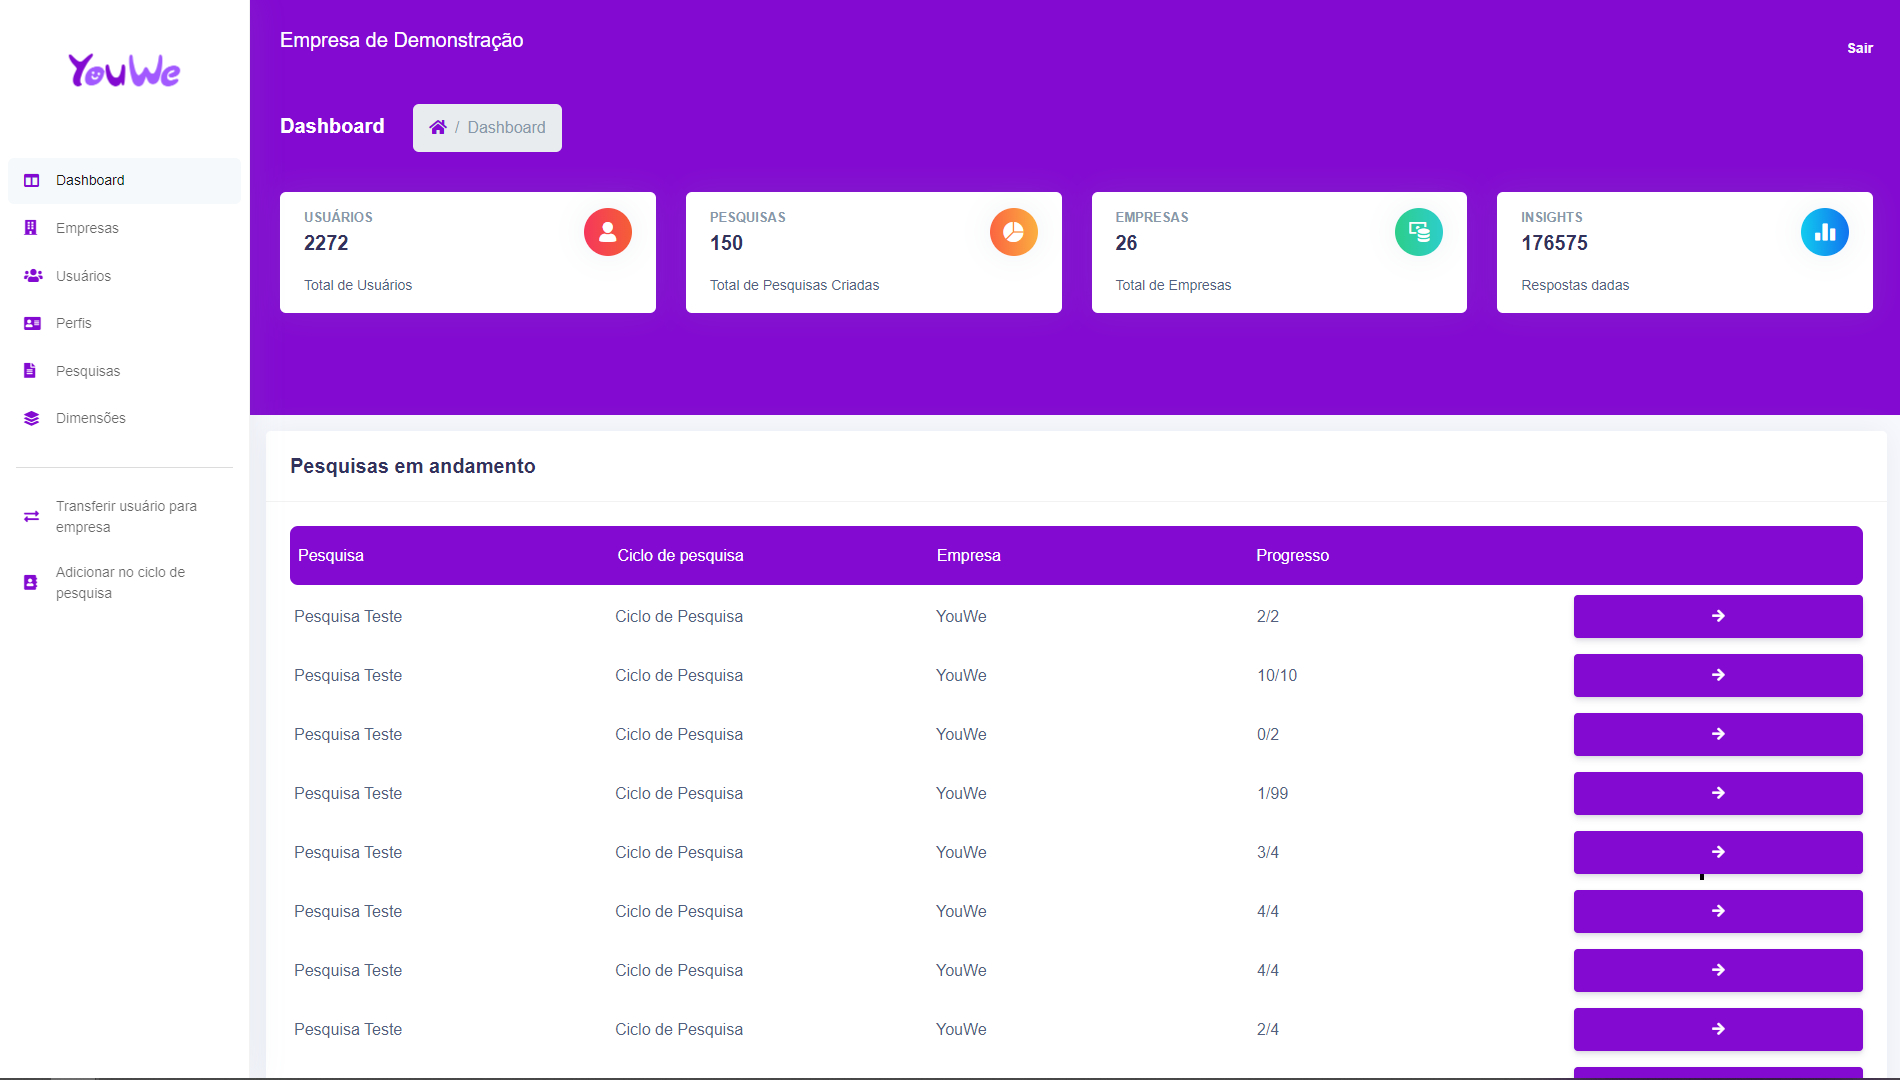The image size is (1900, 1080).
Task: Click the red user icon on Usuários card
Action: [607, 232]
